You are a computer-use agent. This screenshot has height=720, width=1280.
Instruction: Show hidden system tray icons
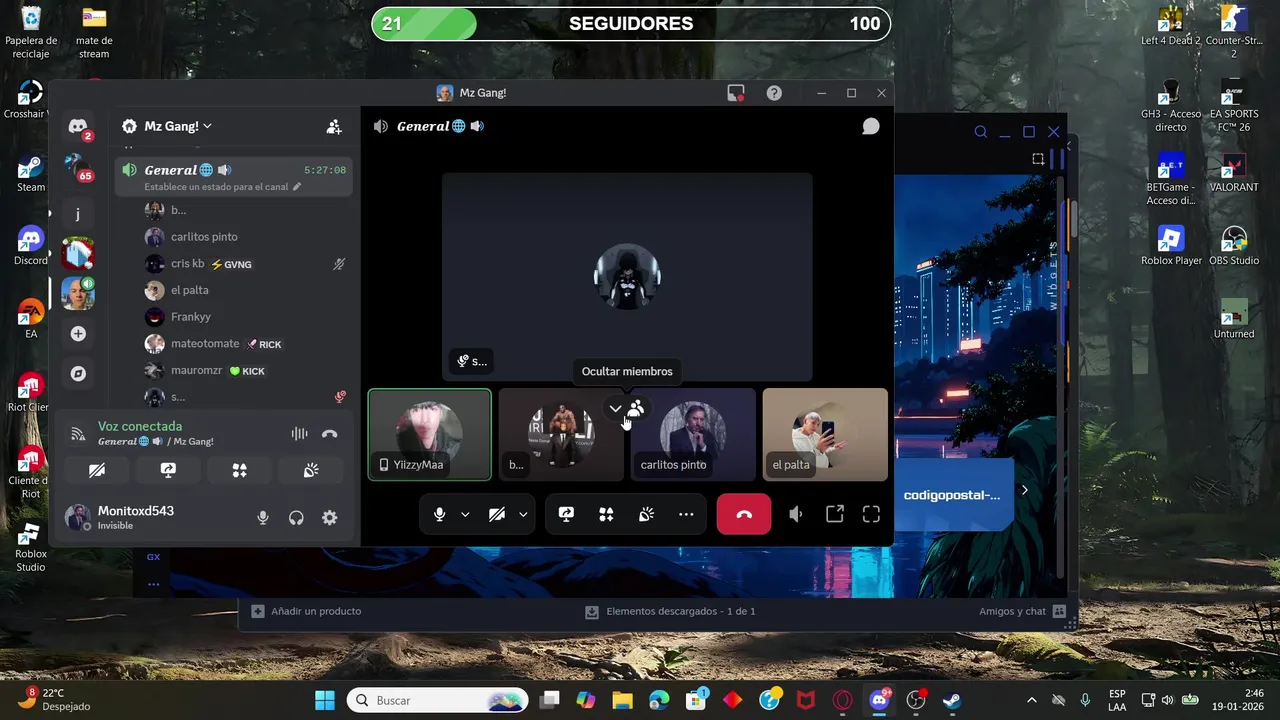coord(1031,700)
